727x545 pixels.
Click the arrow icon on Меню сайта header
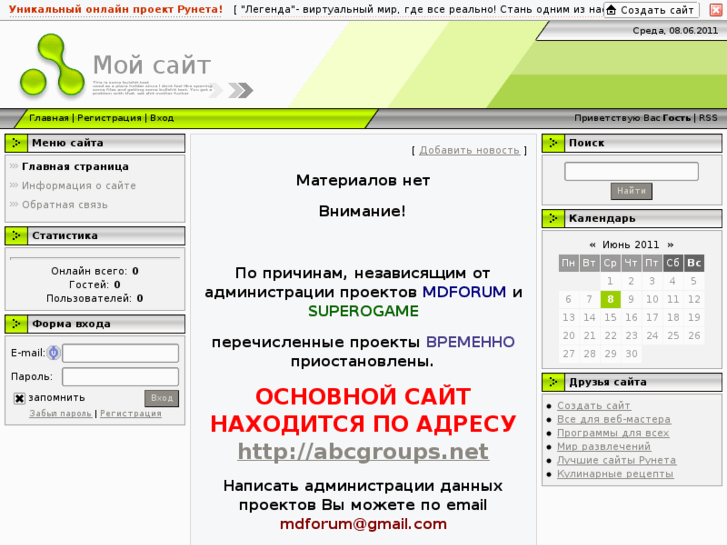tap(16, 143)
